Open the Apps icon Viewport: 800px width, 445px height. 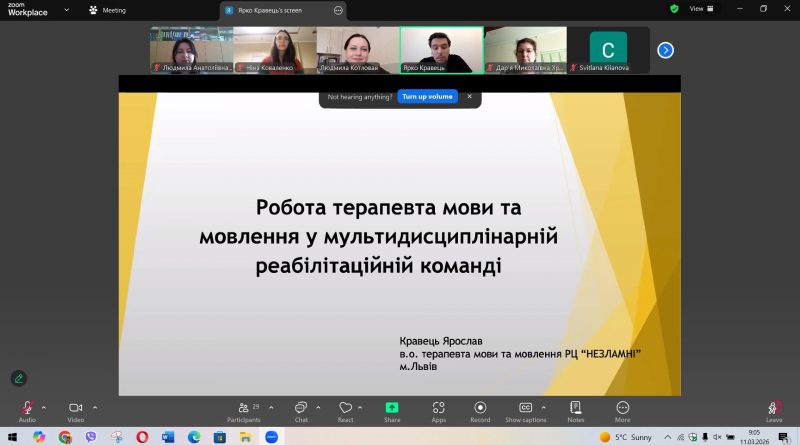coord(438,407)
